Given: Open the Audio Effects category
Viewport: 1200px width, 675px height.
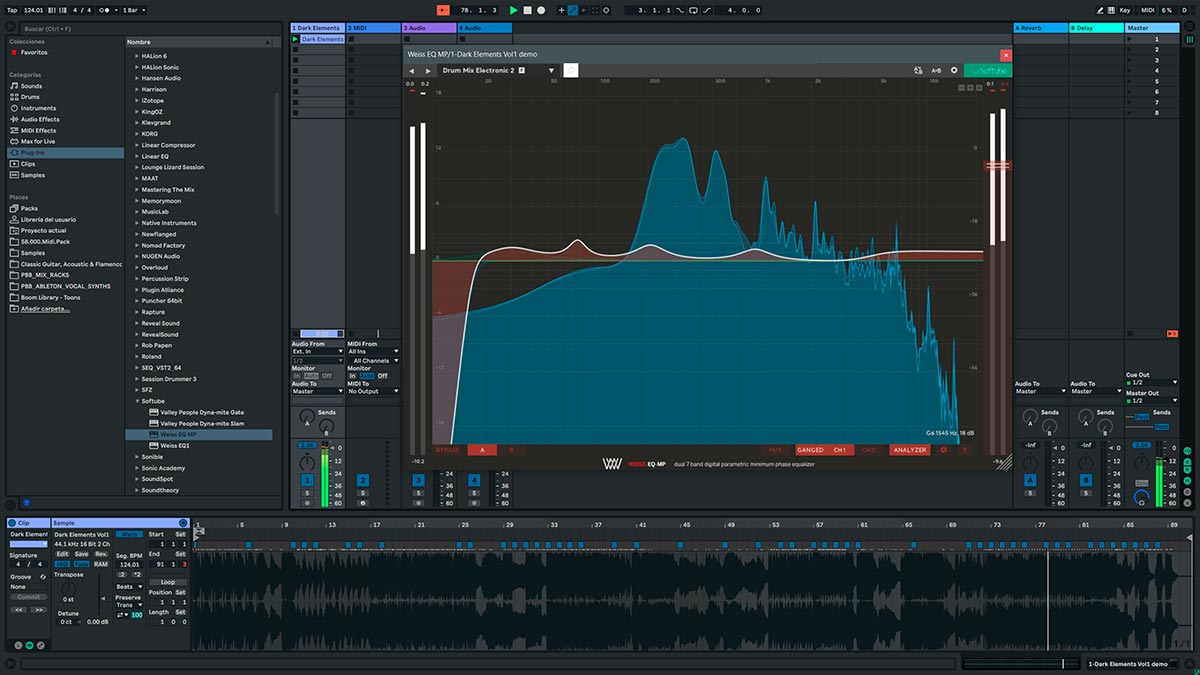Looking at the screenshot, I should (x=40, y=119).
